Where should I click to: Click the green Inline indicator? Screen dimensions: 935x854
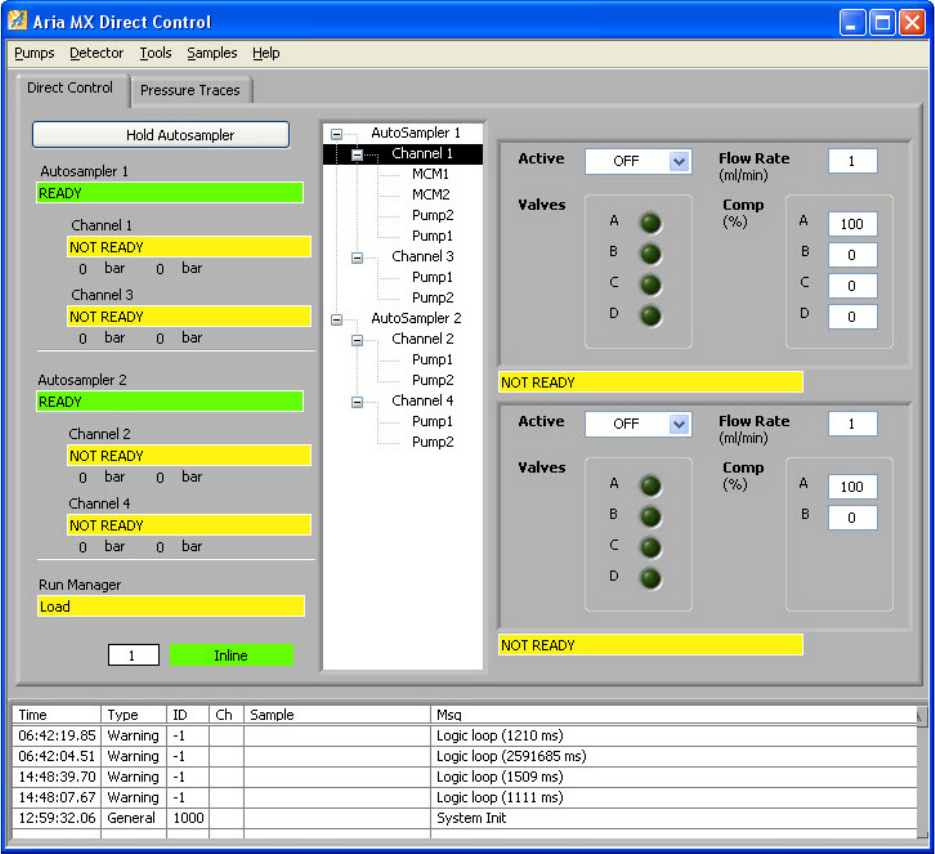pos(231,655)
